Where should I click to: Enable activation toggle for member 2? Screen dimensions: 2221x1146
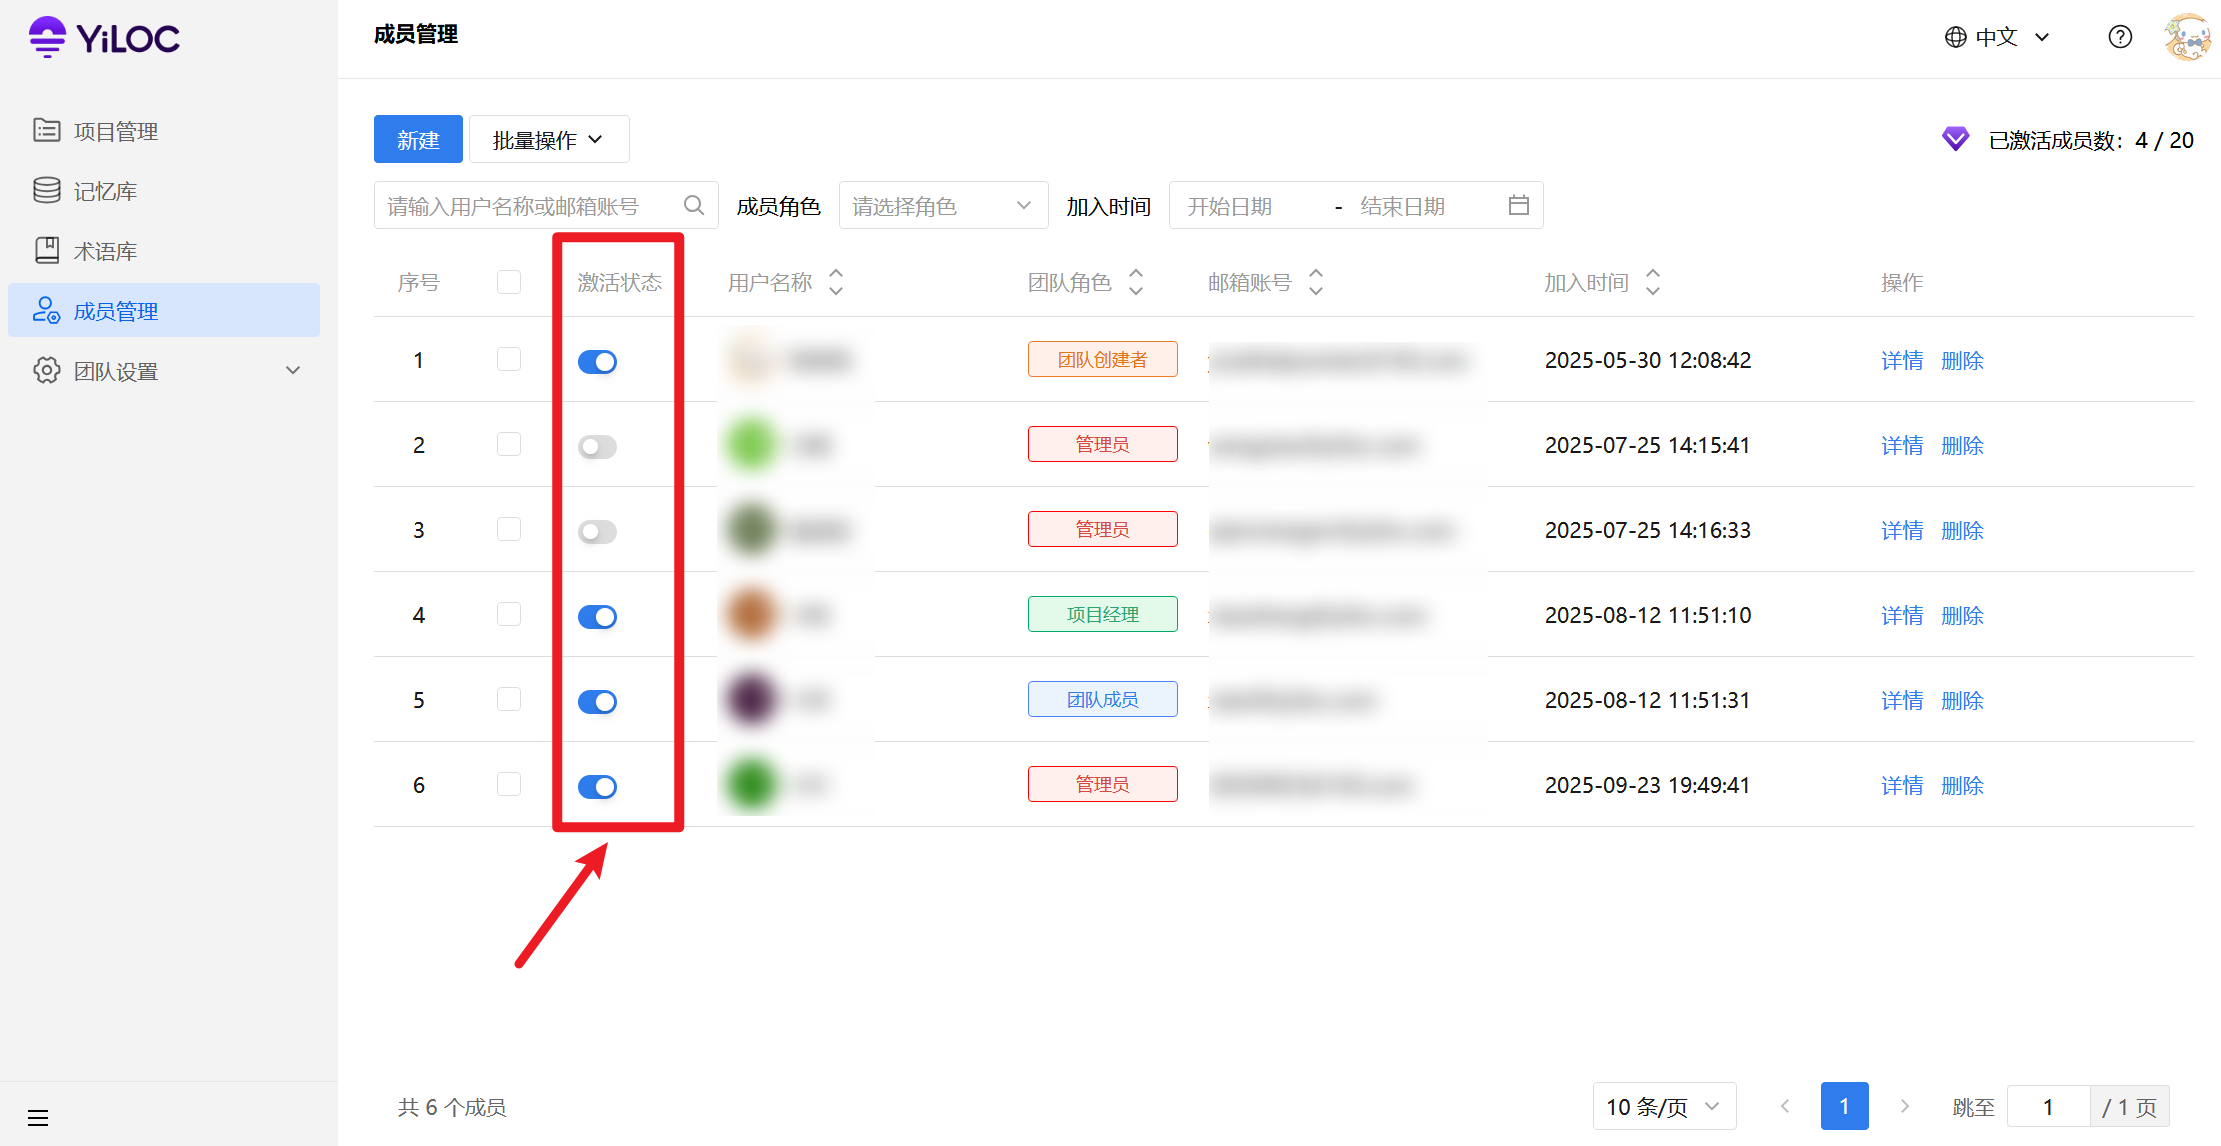(597, 447)
